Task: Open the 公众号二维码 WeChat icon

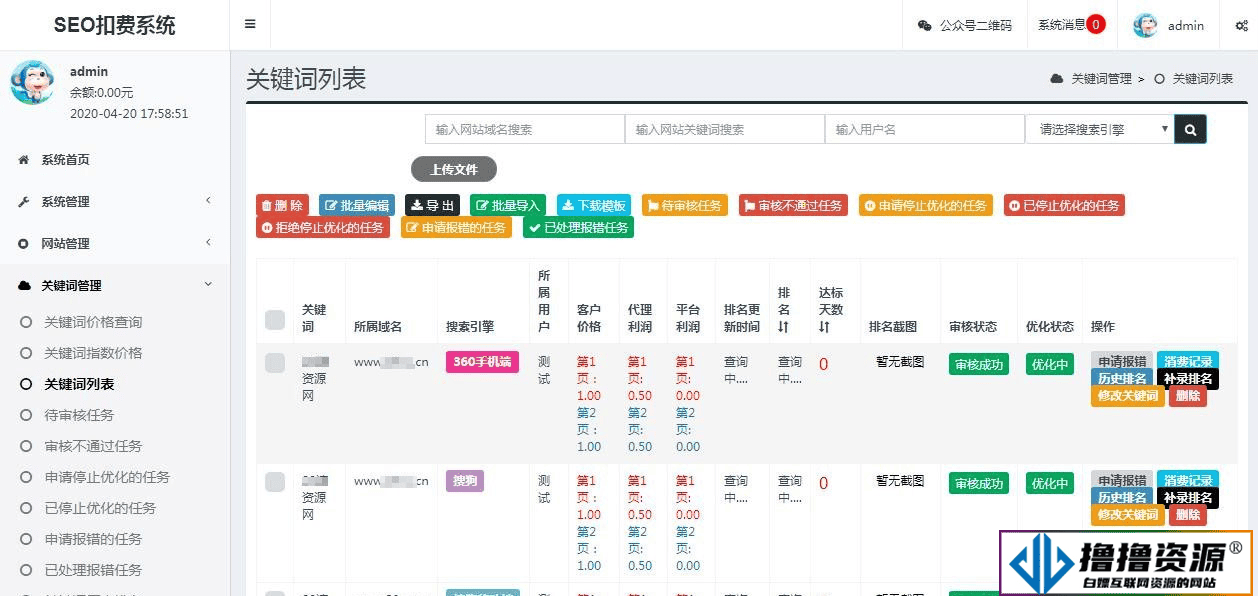Action: (925, 26)
